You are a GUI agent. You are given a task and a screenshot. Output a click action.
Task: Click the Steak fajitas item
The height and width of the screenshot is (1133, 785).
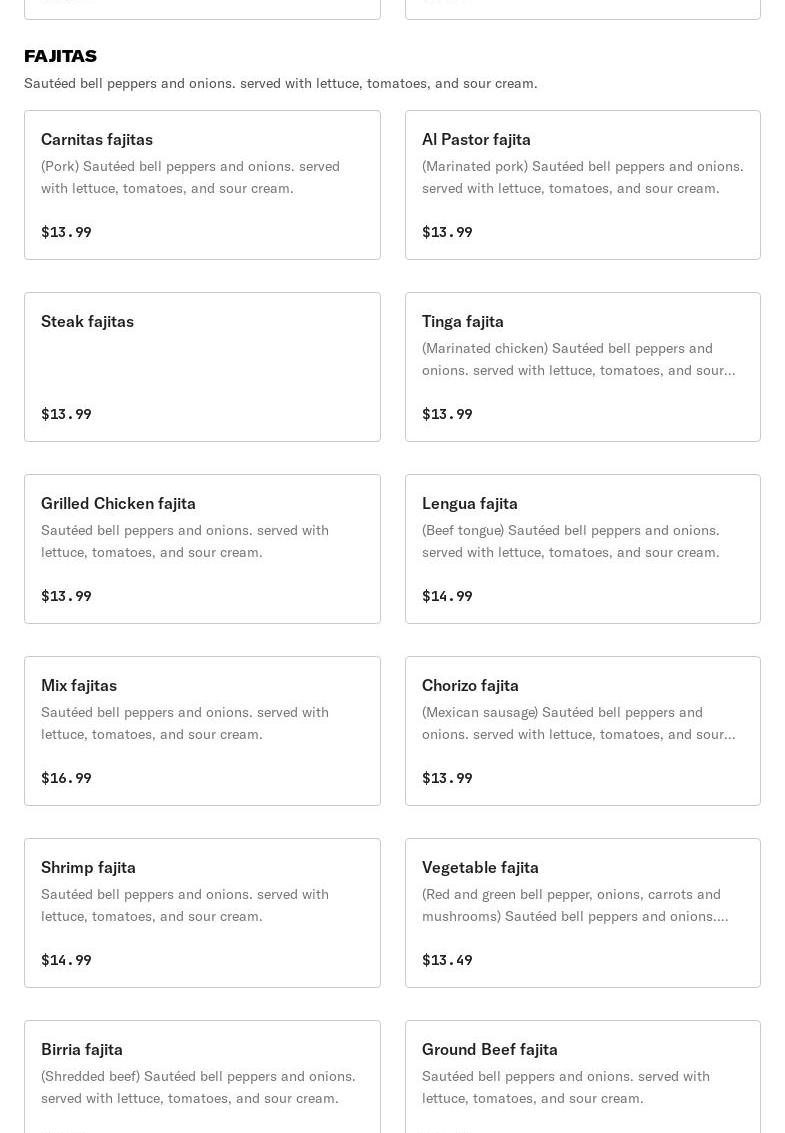[202, 367]
